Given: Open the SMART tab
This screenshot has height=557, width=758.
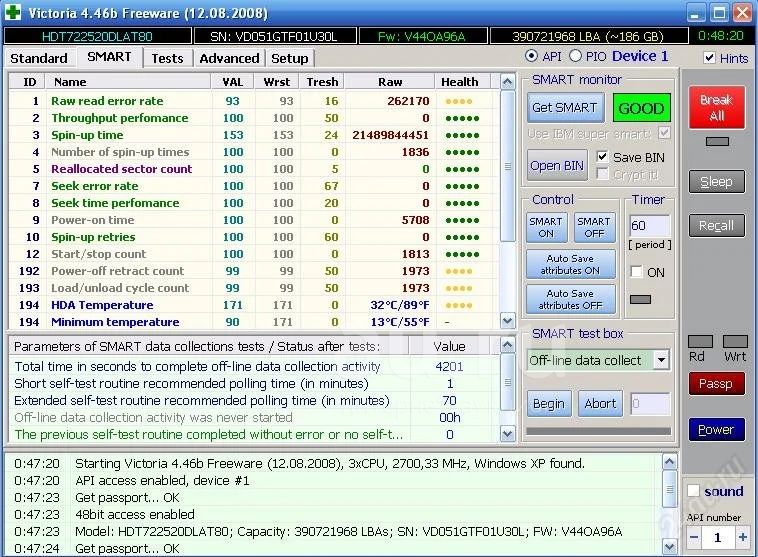Looking at the screenshot, I should tap(109, 57).
